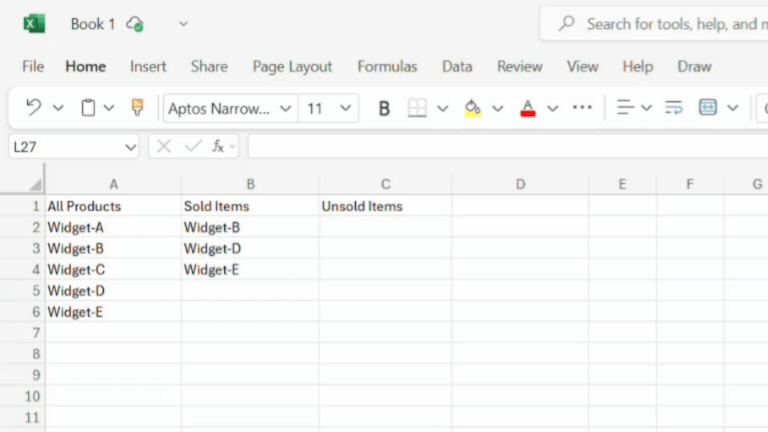Expand the Undo history dropdown arrow

point(58,108)
